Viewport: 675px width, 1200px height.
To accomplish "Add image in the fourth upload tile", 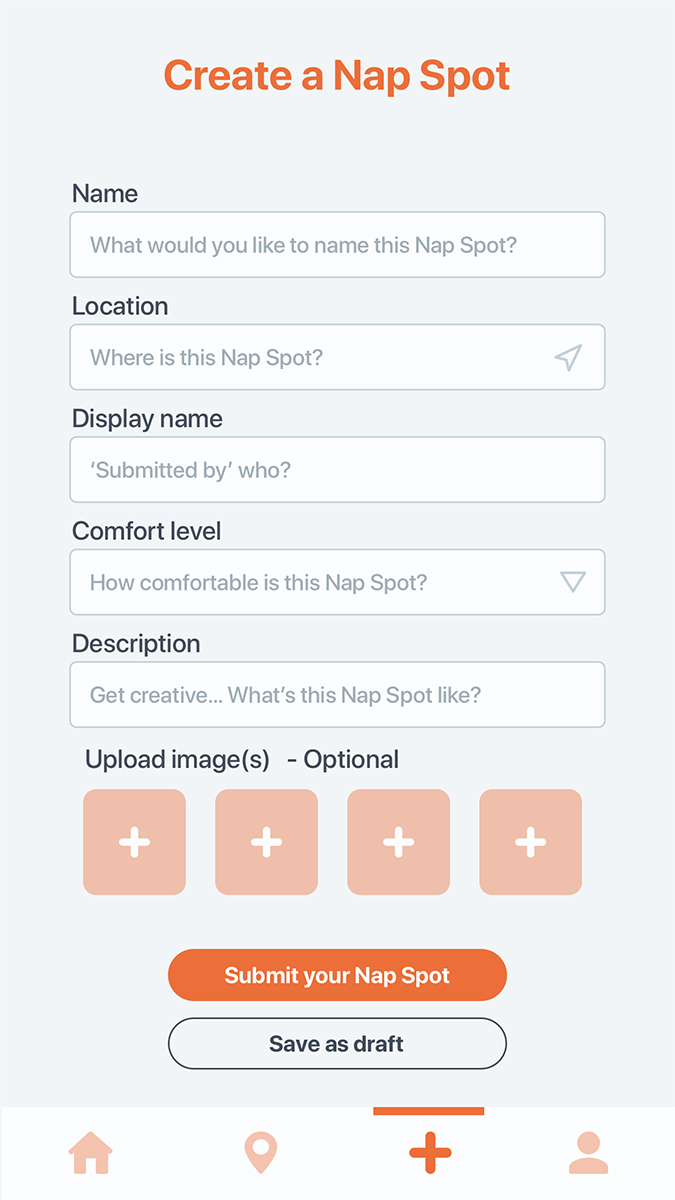I will 530,842.
